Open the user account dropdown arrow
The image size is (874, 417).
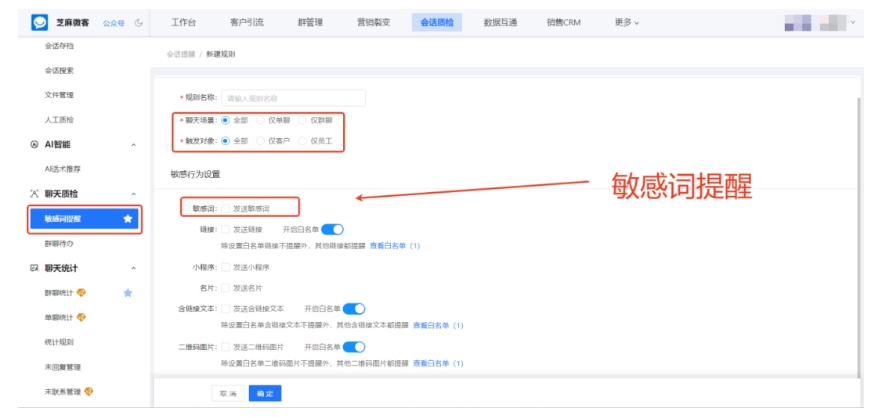pyautogui.click(x=852, y=22)
